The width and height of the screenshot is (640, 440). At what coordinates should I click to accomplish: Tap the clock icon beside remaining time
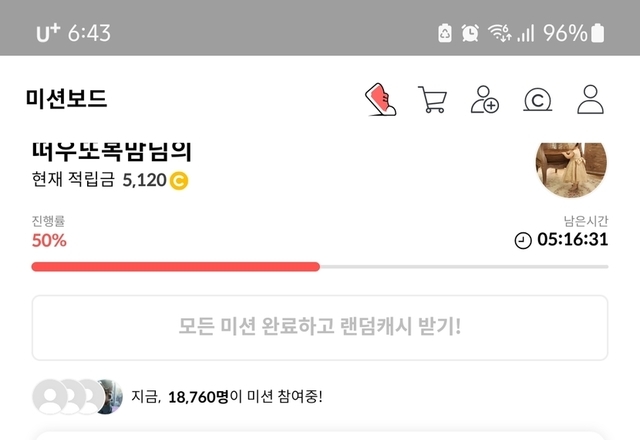coord(523,240)
